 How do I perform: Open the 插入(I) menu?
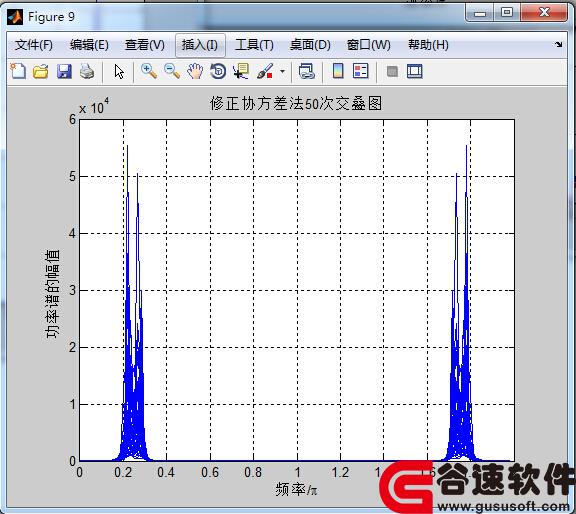pyautogui.click(x=200, y=45)
